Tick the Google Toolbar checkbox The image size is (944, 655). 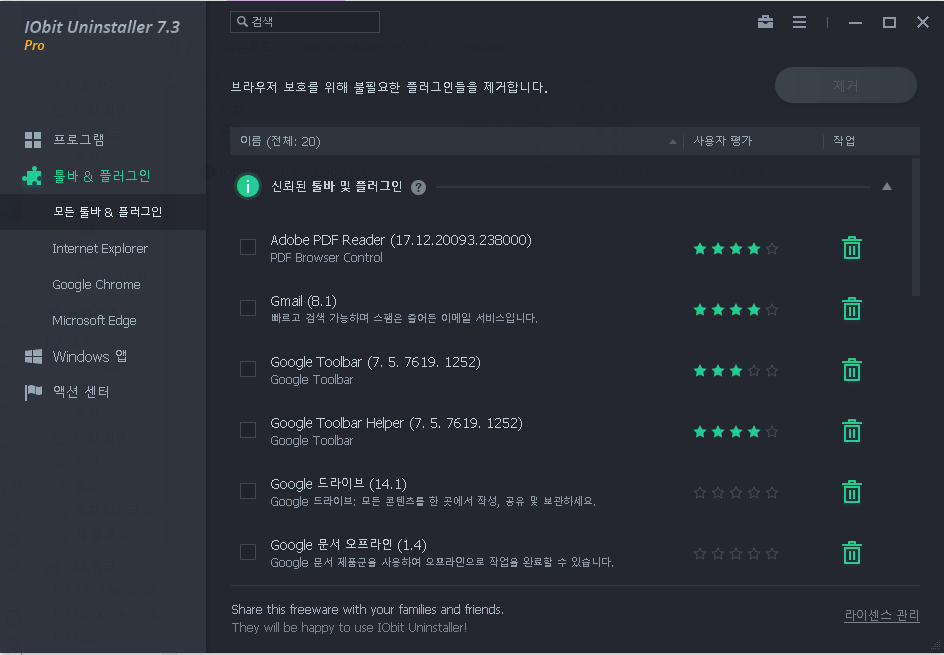pyautogui.click(x=248, y=369)
